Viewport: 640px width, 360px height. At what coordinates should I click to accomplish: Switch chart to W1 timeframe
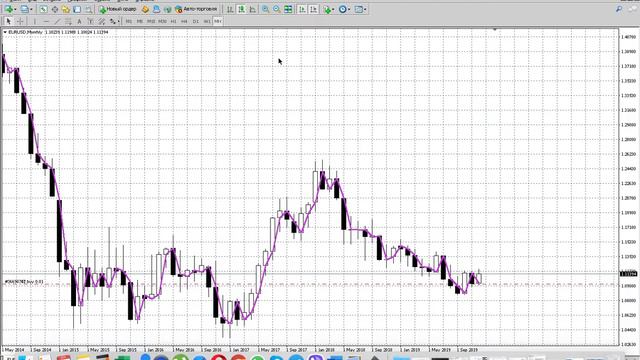[x=207, y=21]
